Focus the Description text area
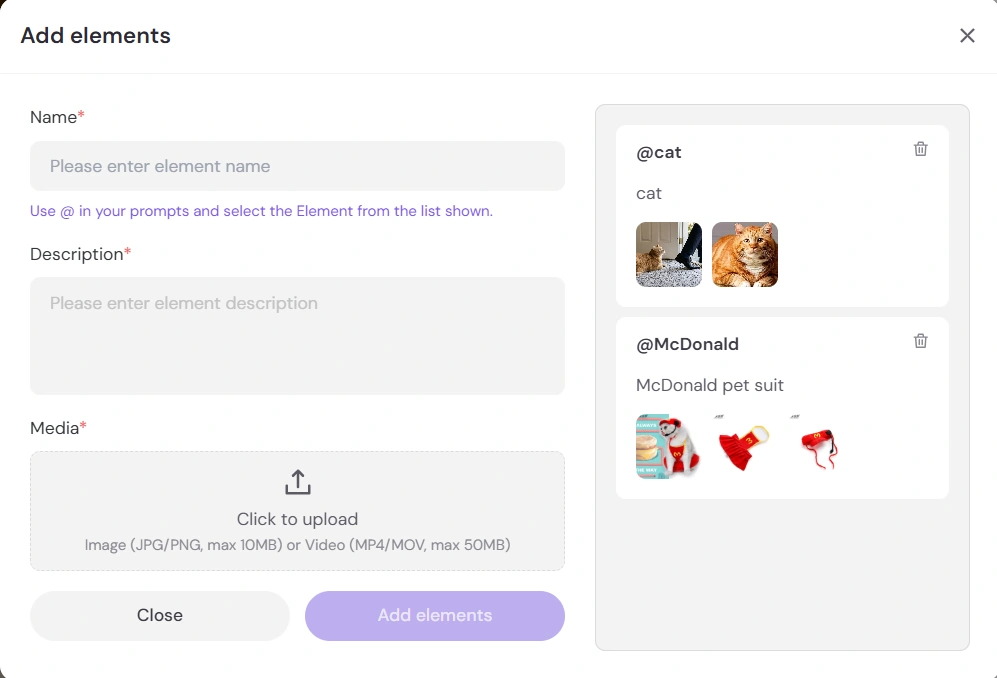 [297, 335]
